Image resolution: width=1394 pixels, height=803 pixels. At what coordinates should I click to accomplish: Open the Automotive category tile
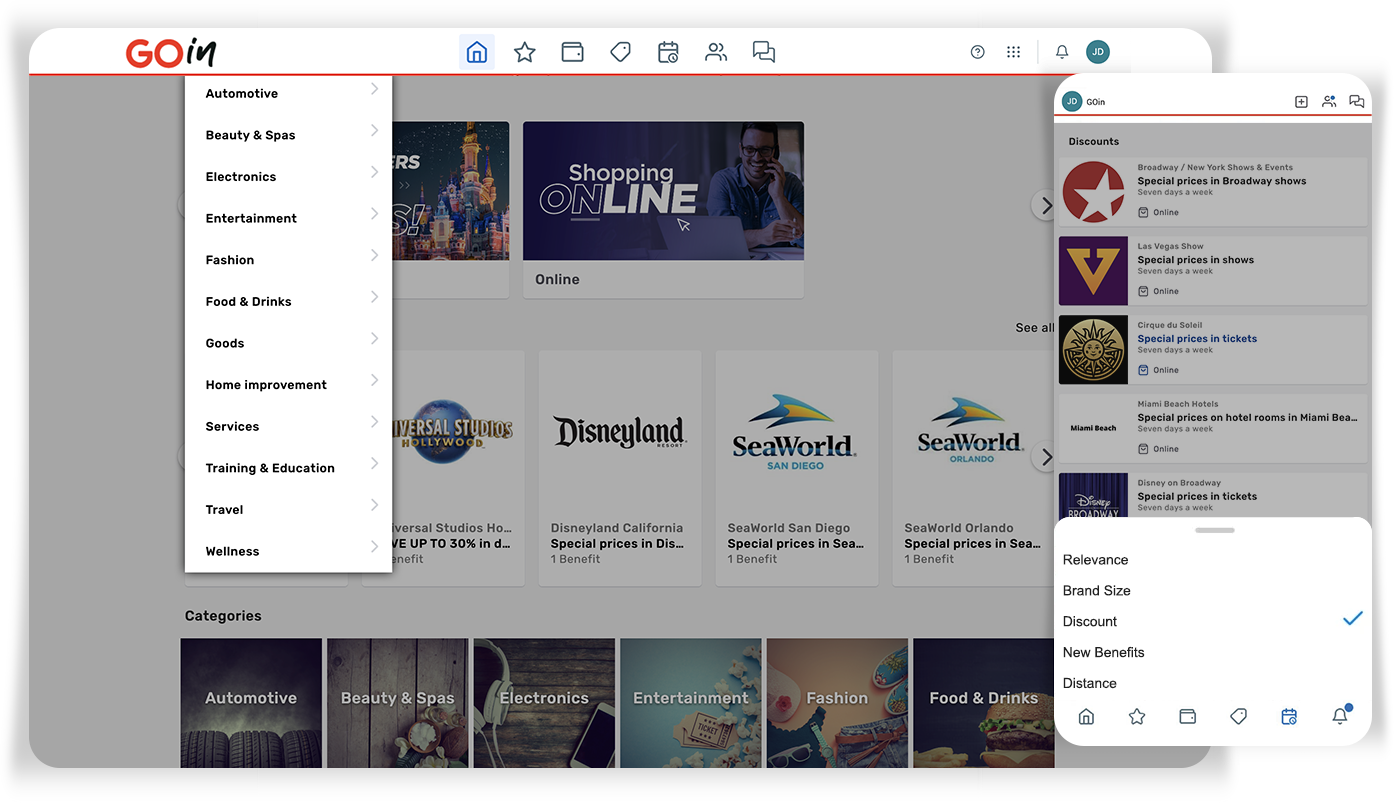pos(251,702)
